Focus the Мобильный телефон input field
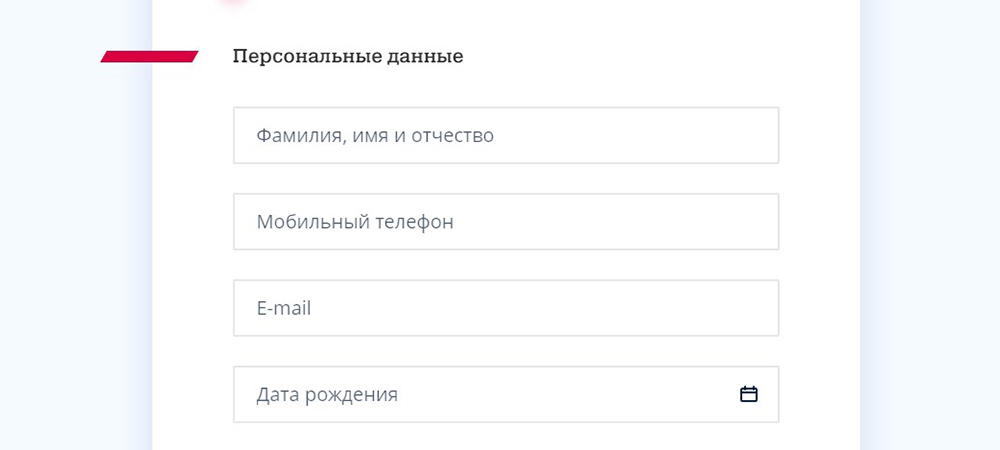Screen dimensions: 1000x450 [x=506, y=221]
